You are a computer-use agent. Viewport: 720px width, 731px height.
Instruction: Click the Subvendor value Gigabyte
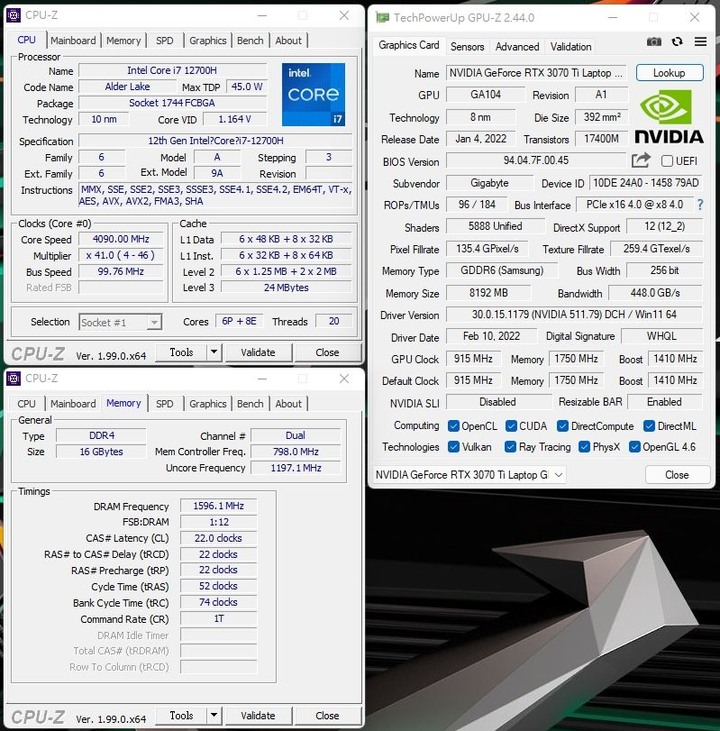pos(489,183)
